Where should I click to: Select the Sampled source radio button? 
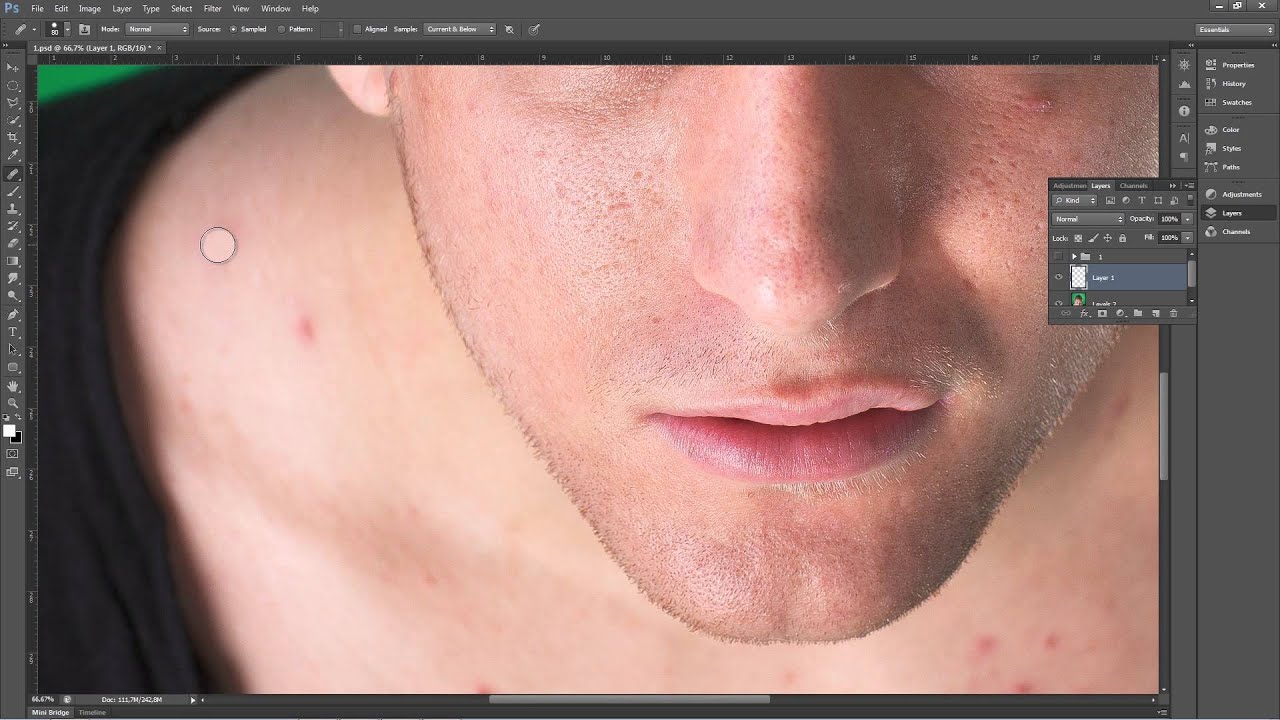pyautogui.click(x=234, y=29)
